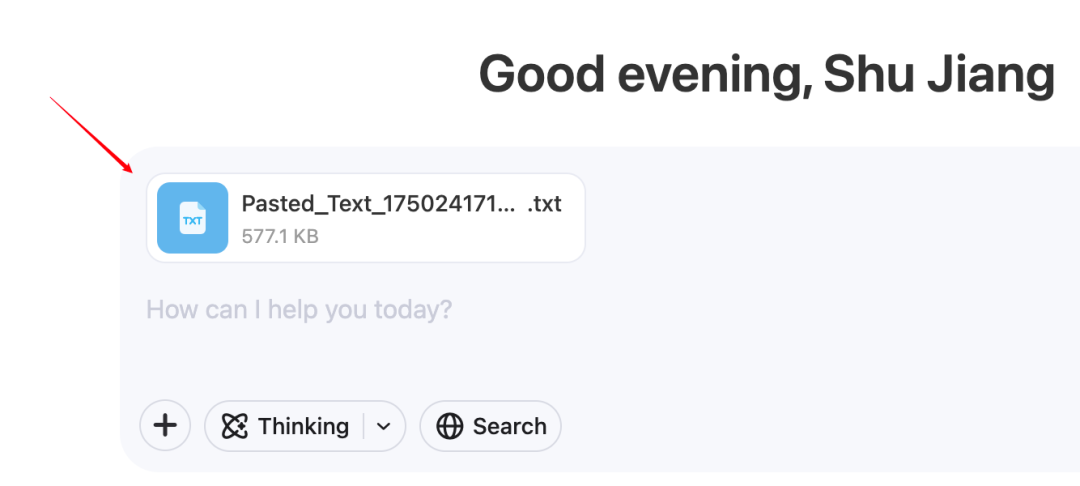The image size is (1080, 486).
Task: Click empty space right of the Search button
Action: click(800, 427)
